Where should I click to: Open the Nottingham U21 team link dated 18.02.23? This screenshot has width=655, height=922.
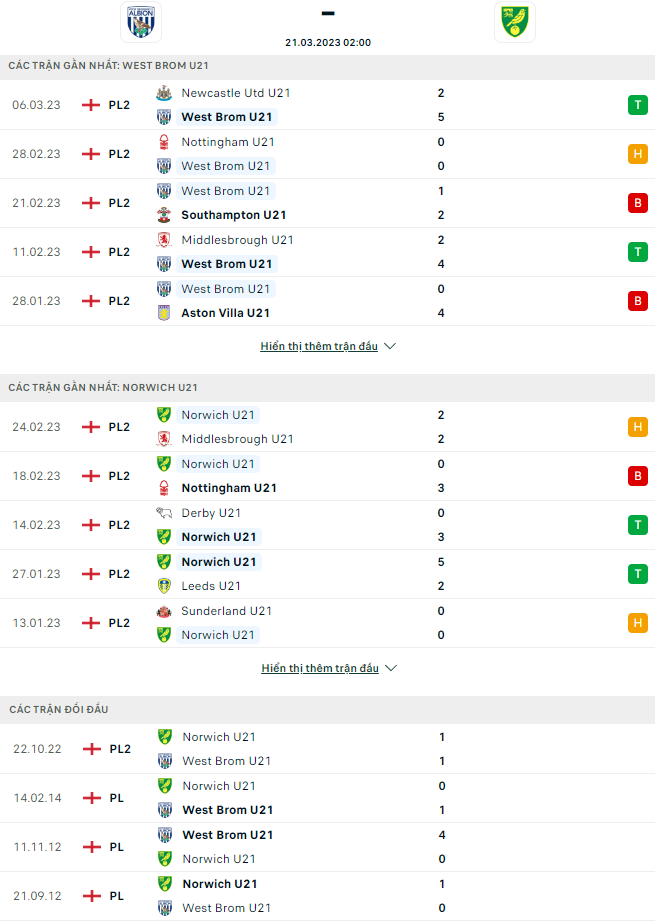pos(229,488)
